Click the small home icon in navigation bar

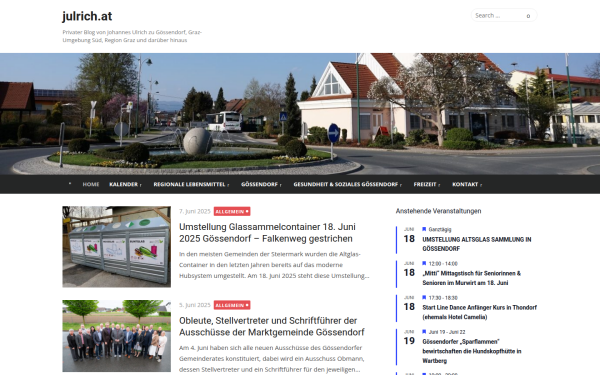click(x=70, y=184)
